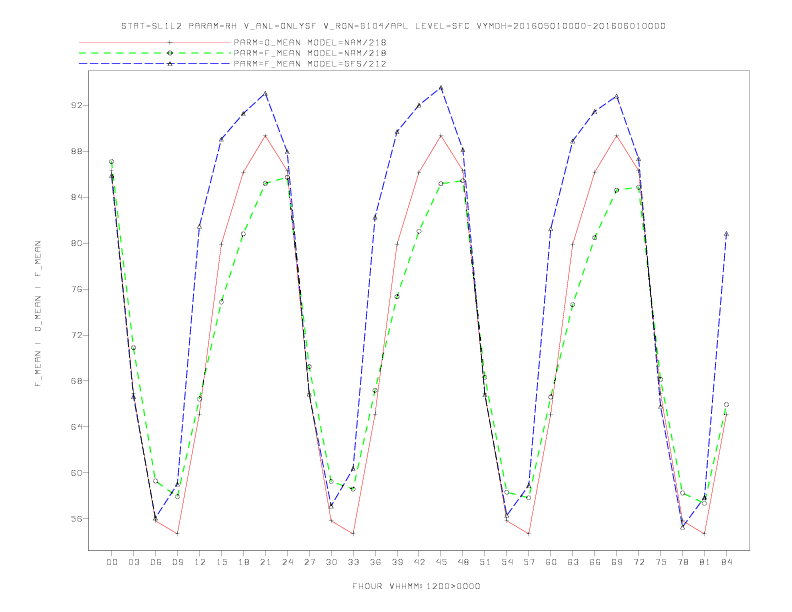The width and height of the screenshot is (792, 612).
Task: Click x-axis tick label 63
Action: click(x=573, y=562)
